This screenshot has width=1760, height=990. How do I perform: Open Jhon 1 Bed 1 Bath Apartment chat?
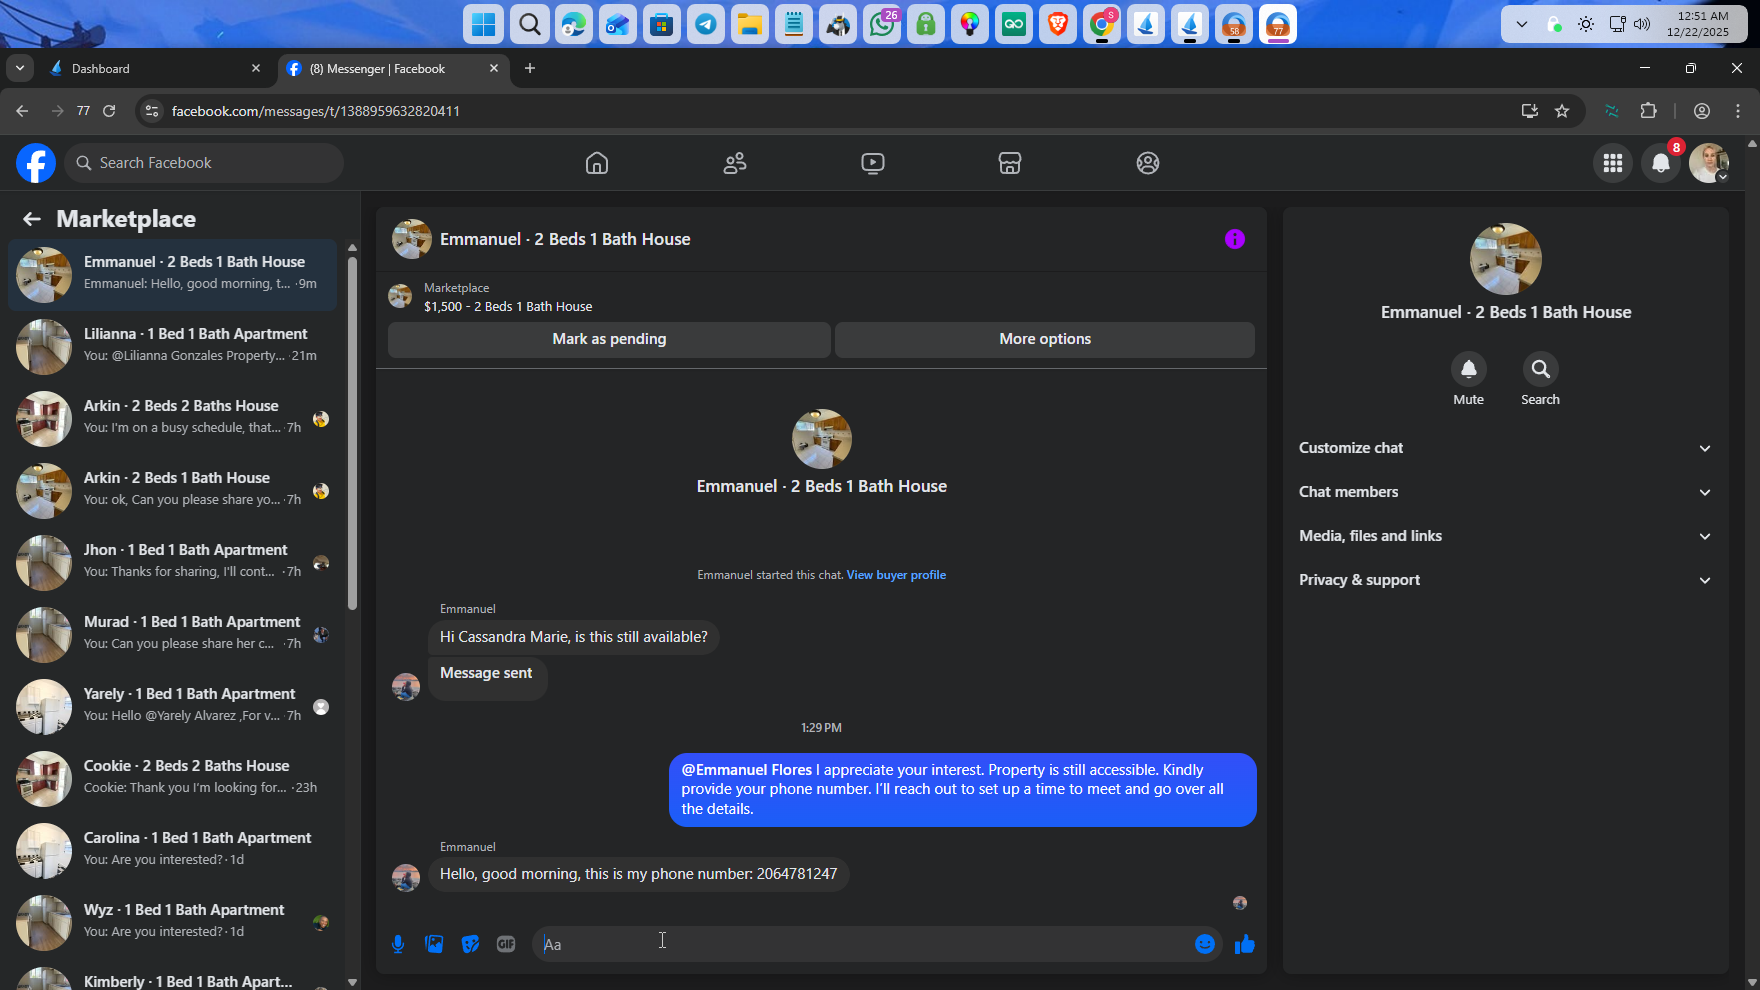172,563
